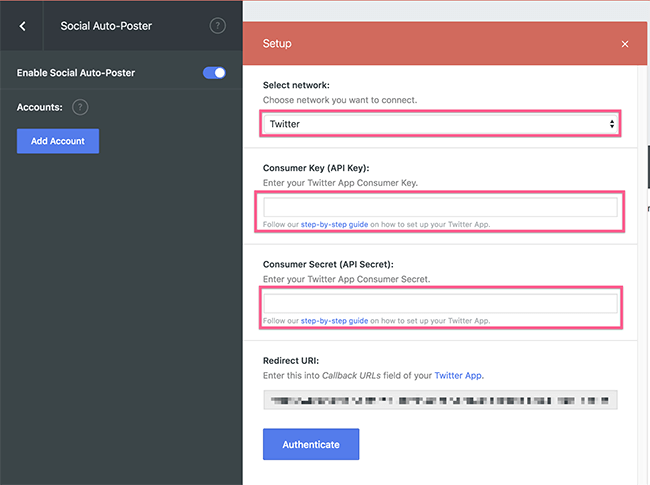Click 'Enter your Twitter App Consumer Secret.' text
Viewport: 650px width, 485px height.
[x=347, y=279]
